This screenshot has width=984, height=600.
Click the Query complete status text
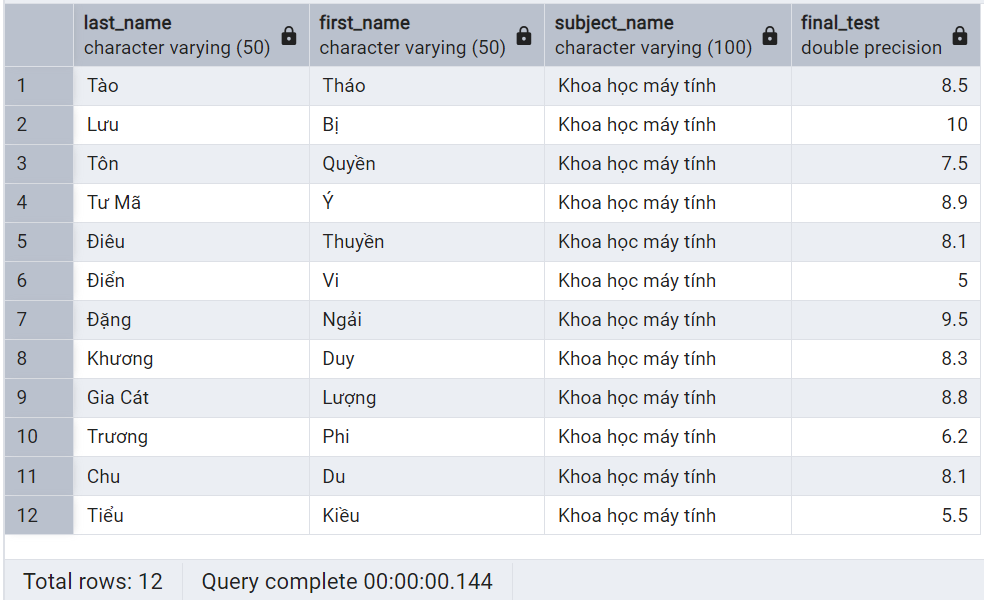point(347,582)
